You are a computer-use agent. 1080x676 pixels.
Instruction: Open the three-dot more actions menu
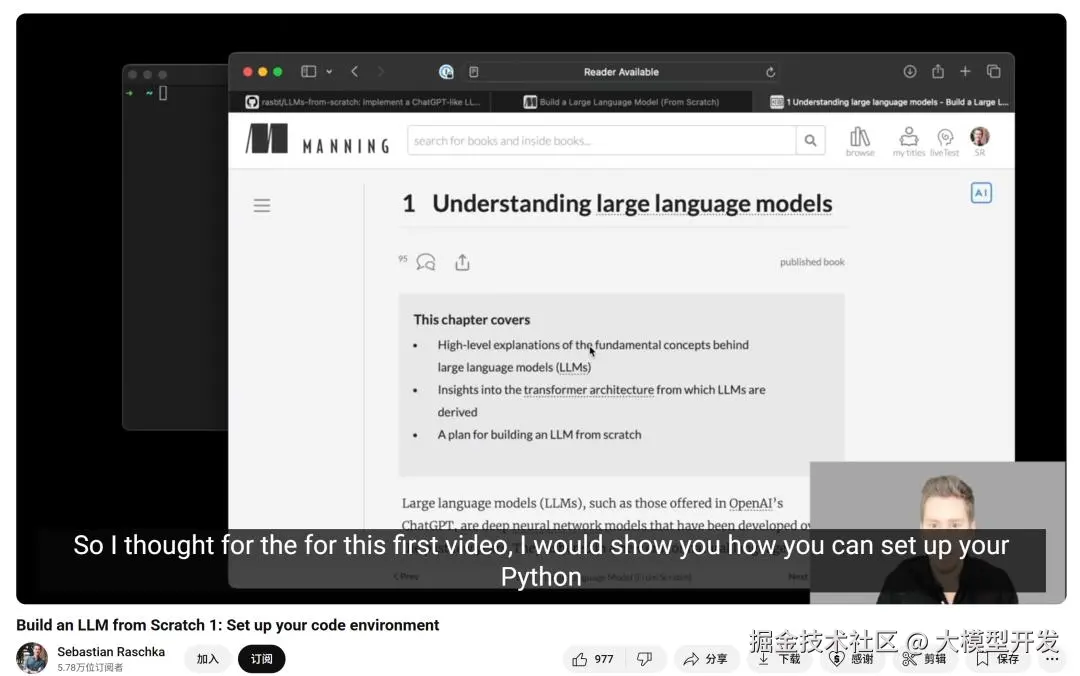[x=1052, y=659]
